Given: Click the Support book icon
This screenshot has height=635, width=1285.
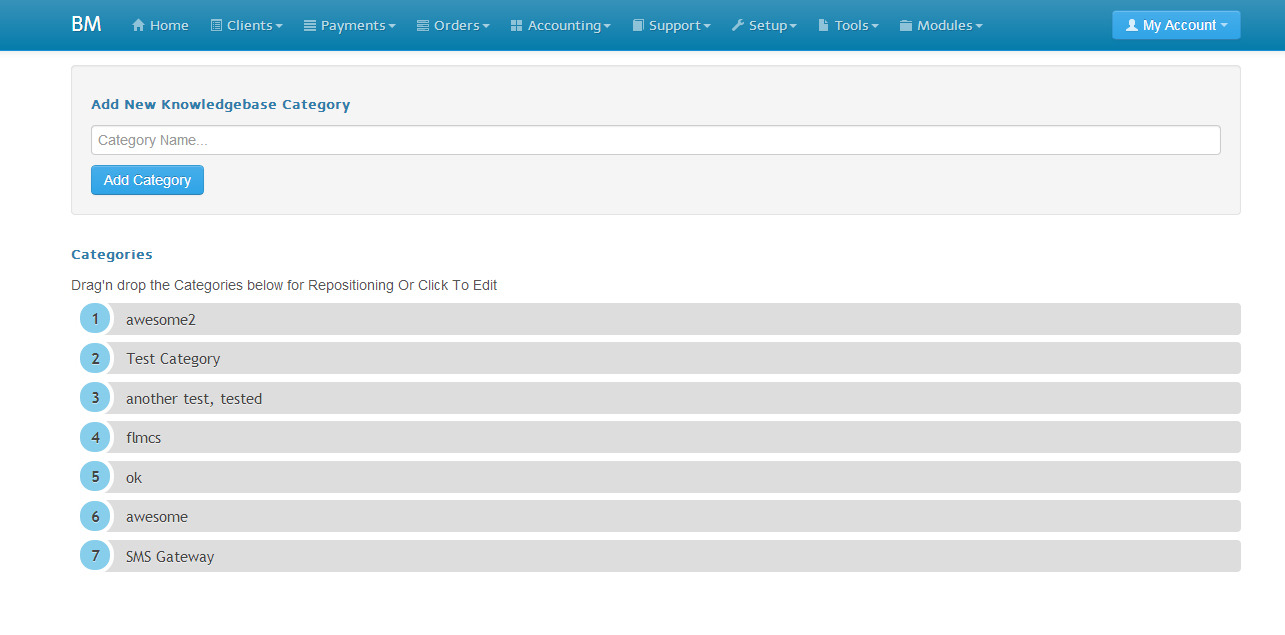Looking at the screenshot, I should (x=638, y=25).
